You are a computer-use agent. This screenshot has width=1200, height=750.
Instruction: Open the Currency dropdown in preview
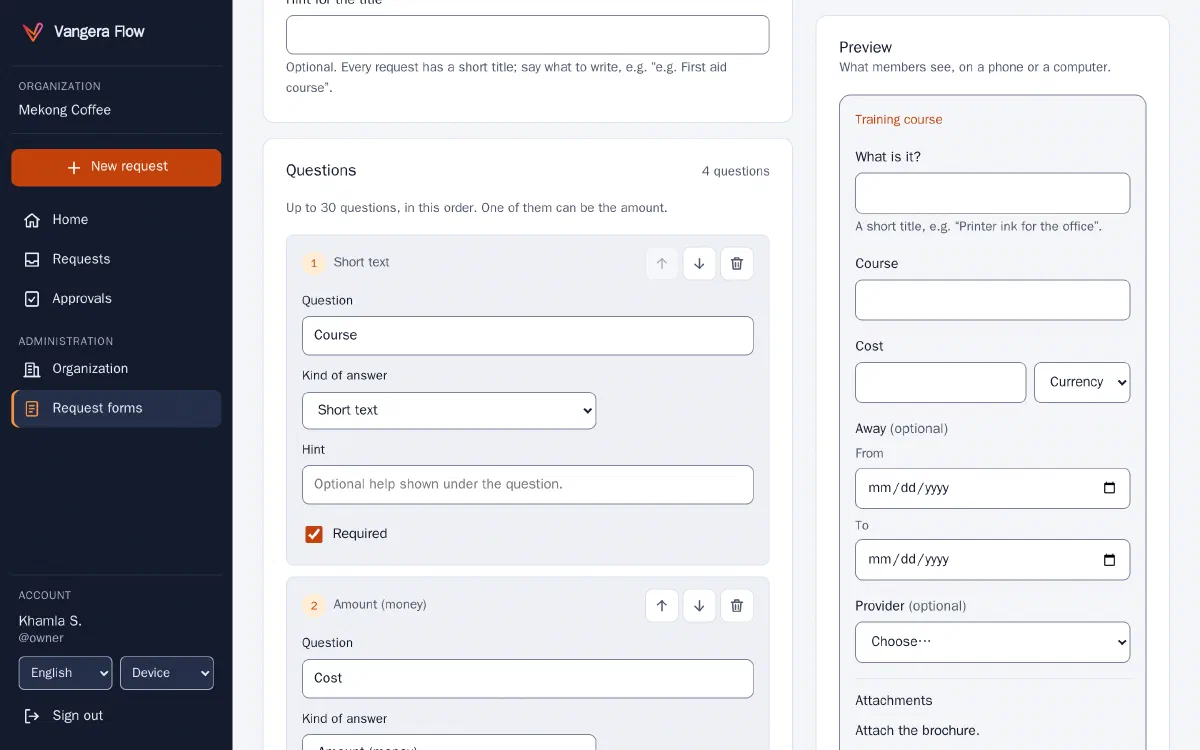click(x=1082, y=382)
